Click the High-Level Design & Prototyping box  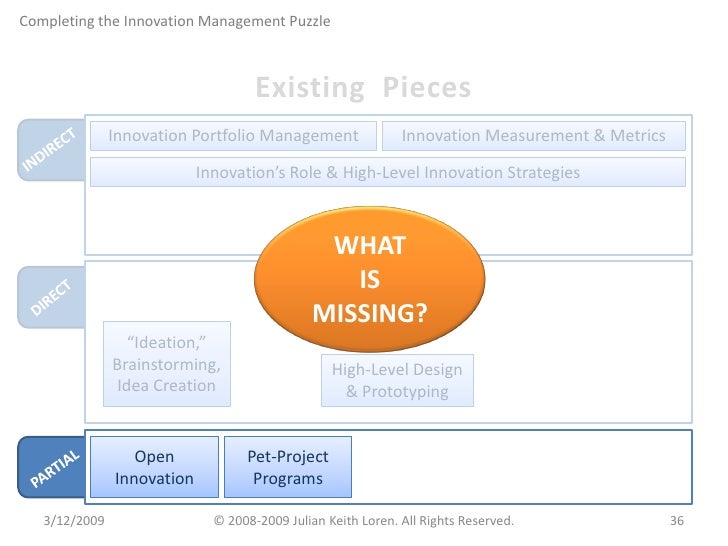[x=397, y=380]
